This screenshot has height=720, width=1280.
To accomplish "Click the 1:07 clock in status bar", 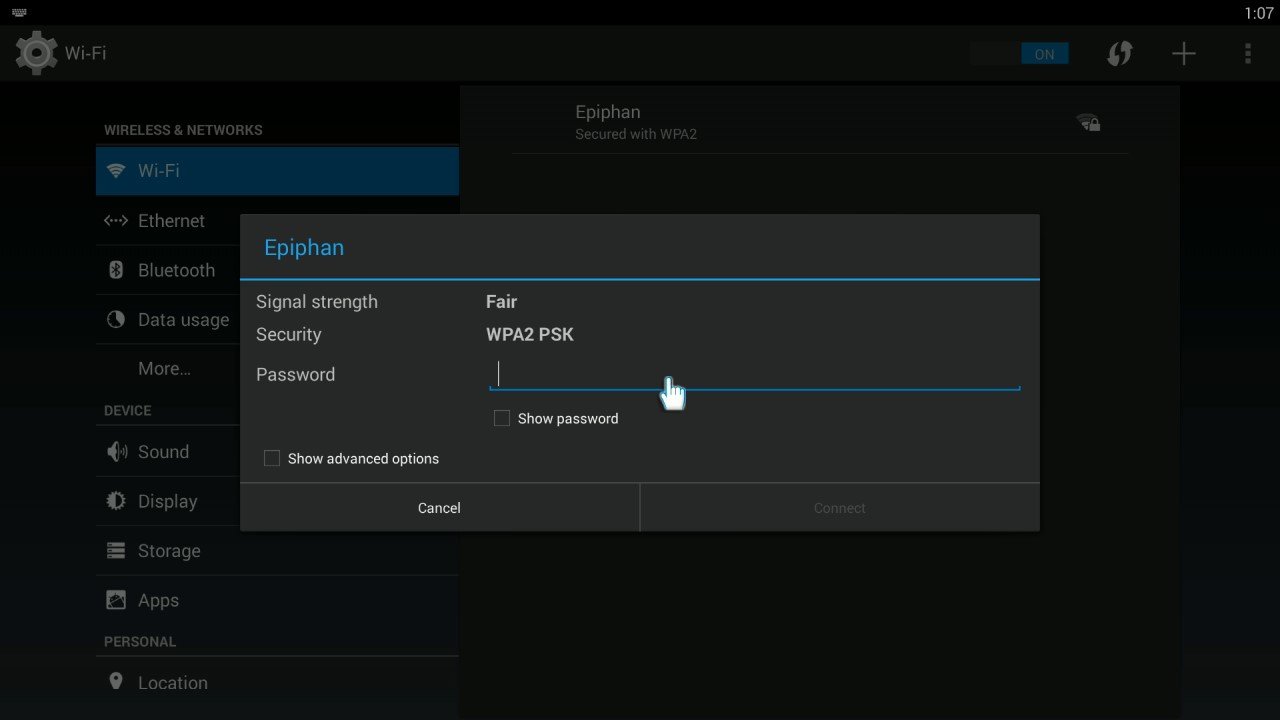I will tap(1258, 13).
